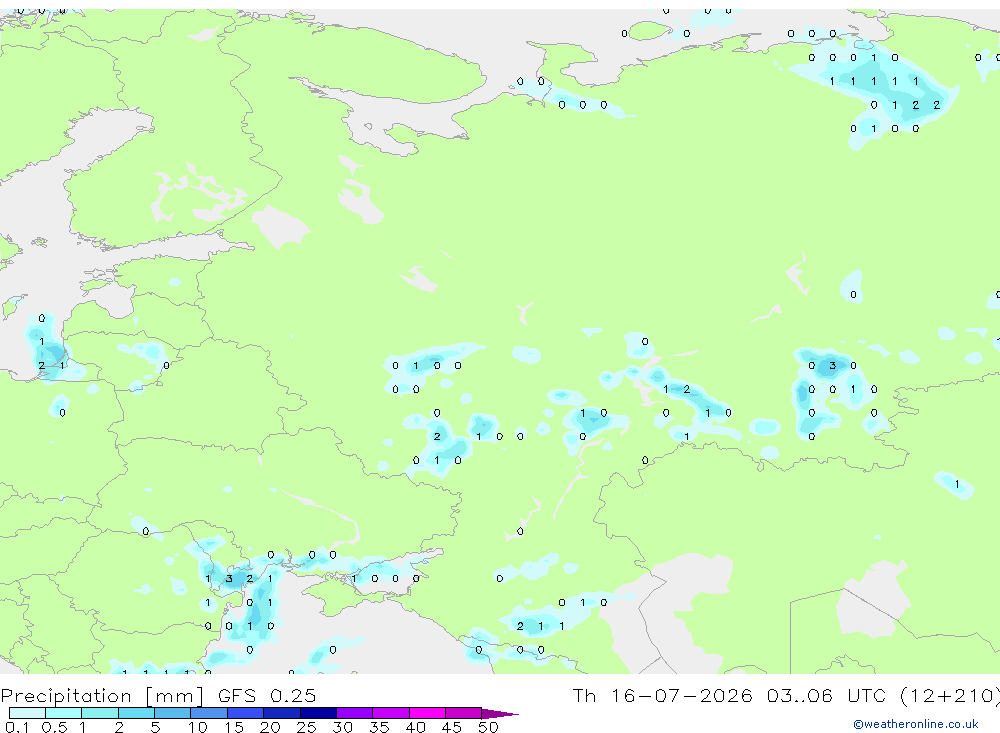Click the legend label '20'
This screenshot has width=1000, height=733.
tap(270, 727)
